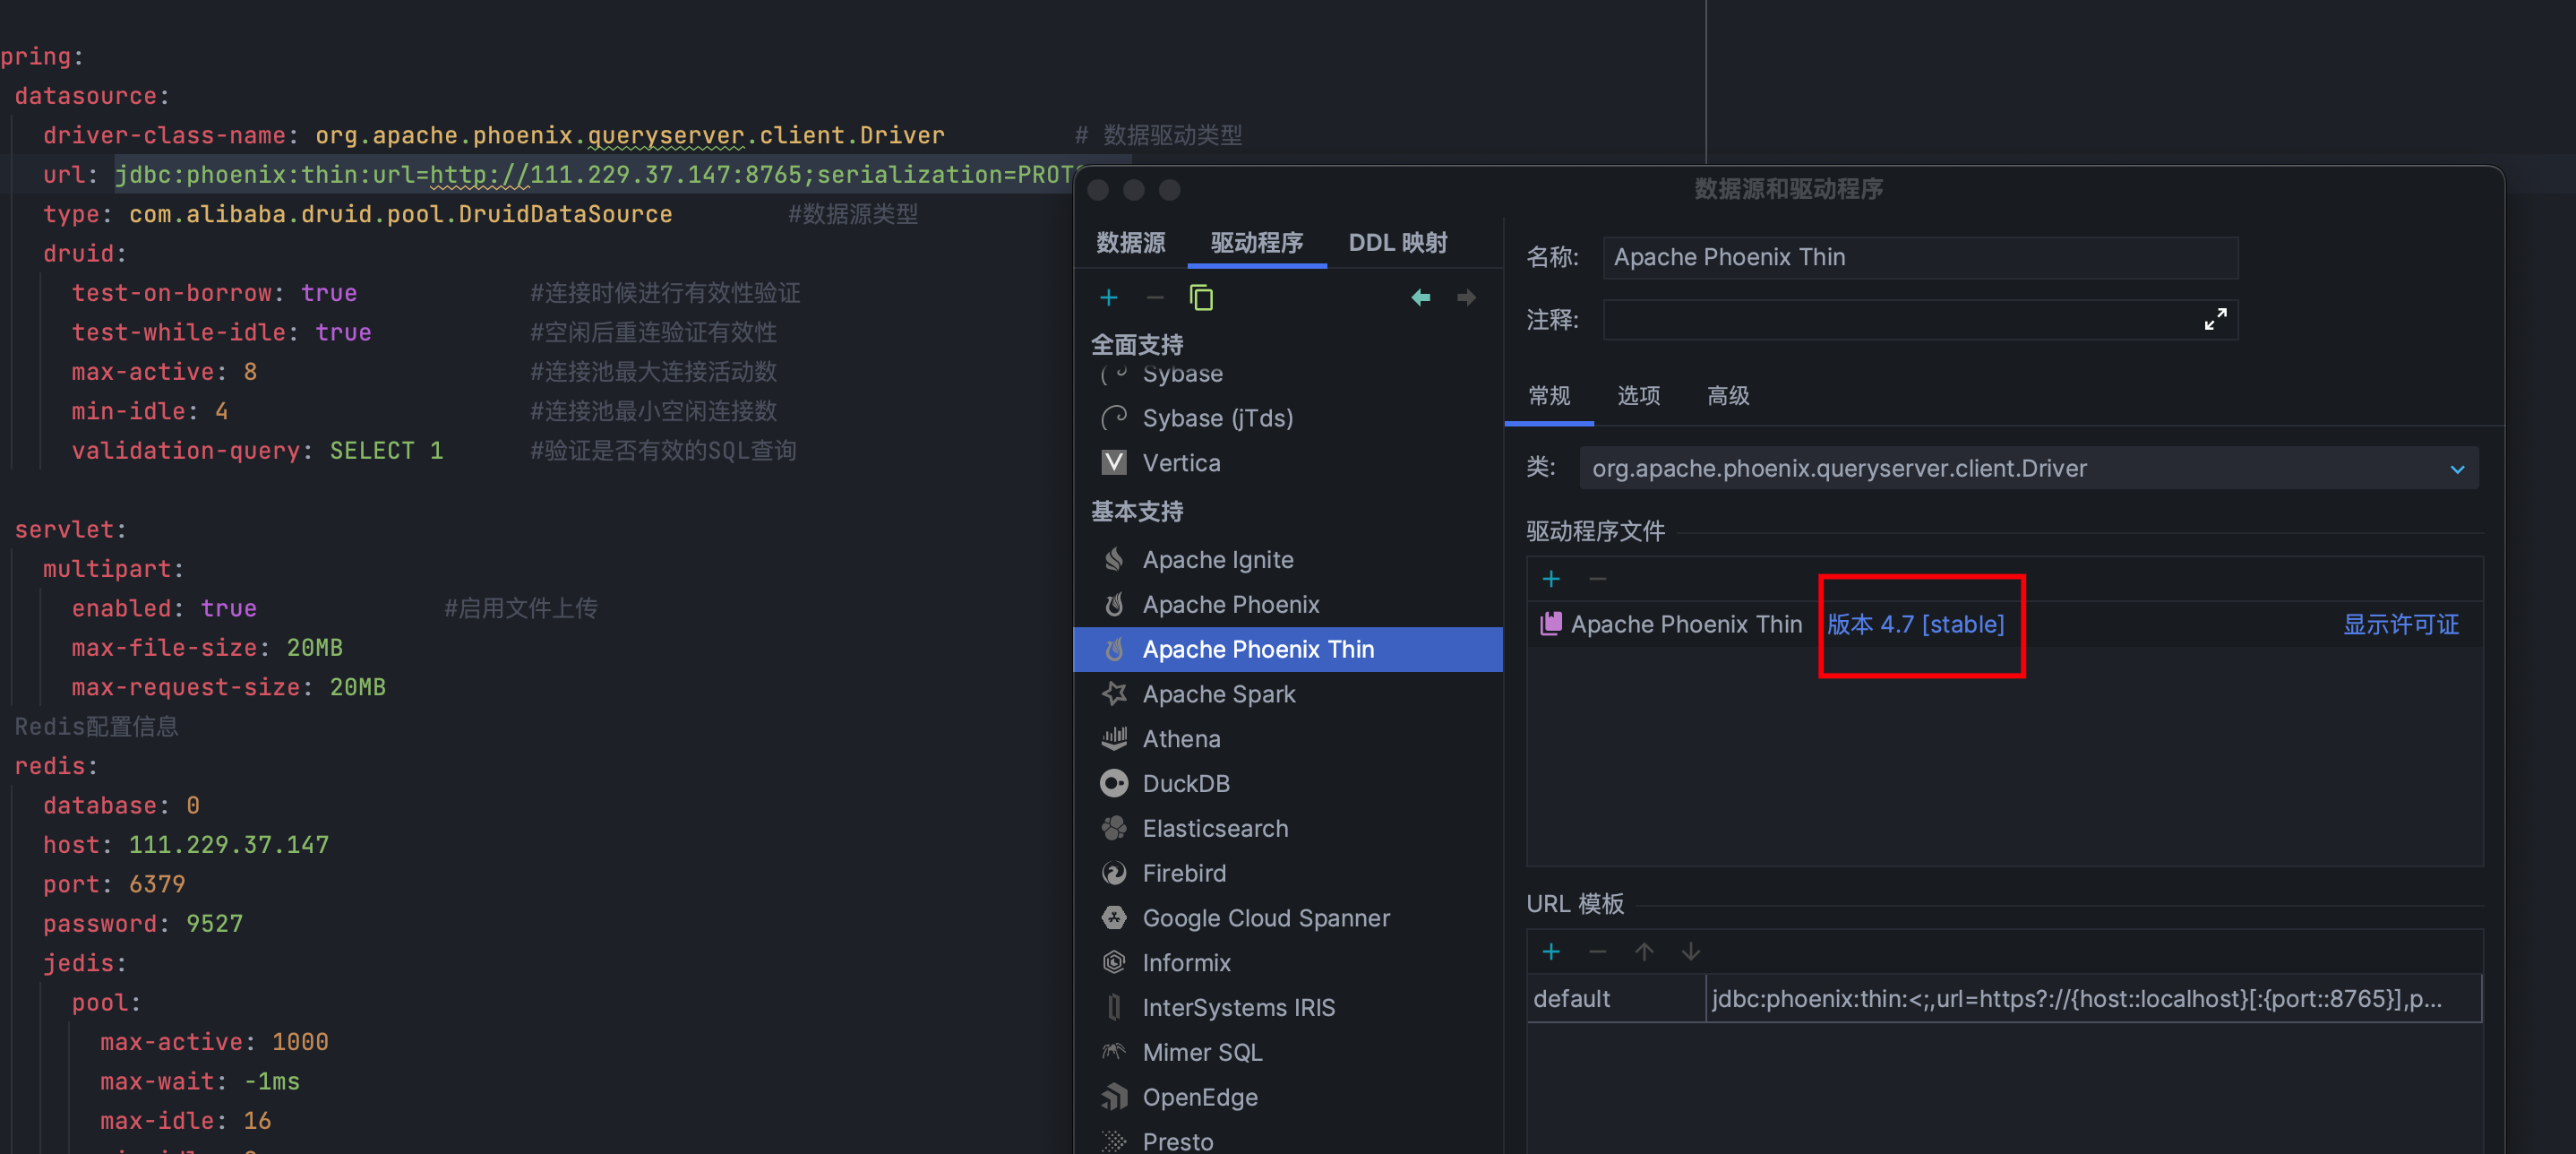2576x1154 pixels.
Task: Add a driver file with plus
Action: click(1551, 579)
